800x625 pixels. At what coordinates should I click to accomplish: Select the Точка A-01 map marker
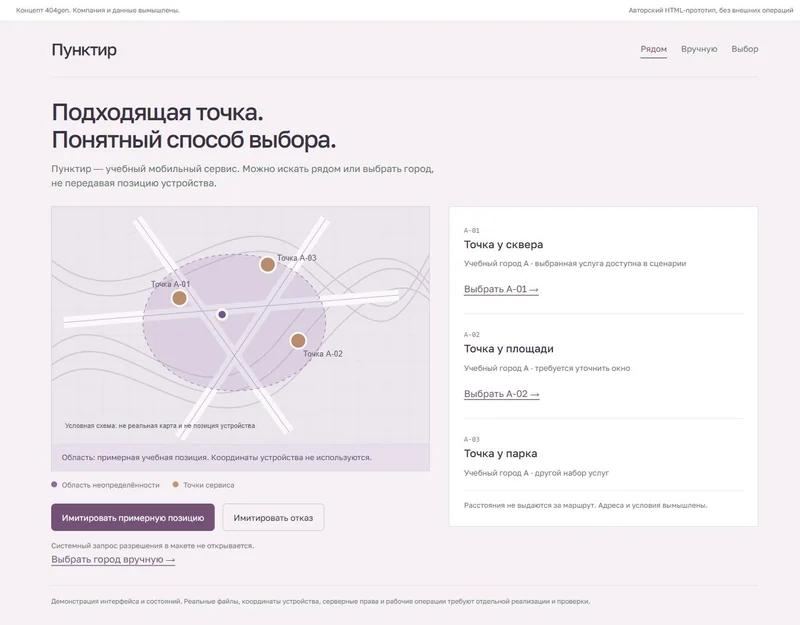click(179, 298)
